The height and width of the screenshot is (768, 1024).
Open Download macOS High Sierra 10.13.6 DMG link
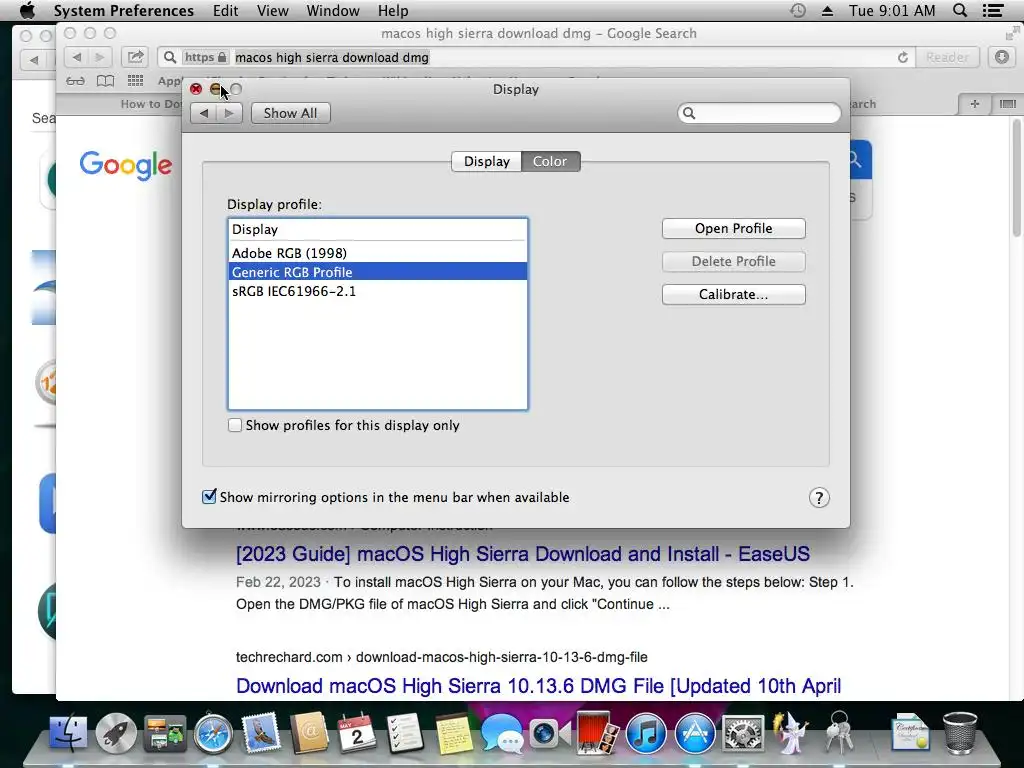pos(538,686)
